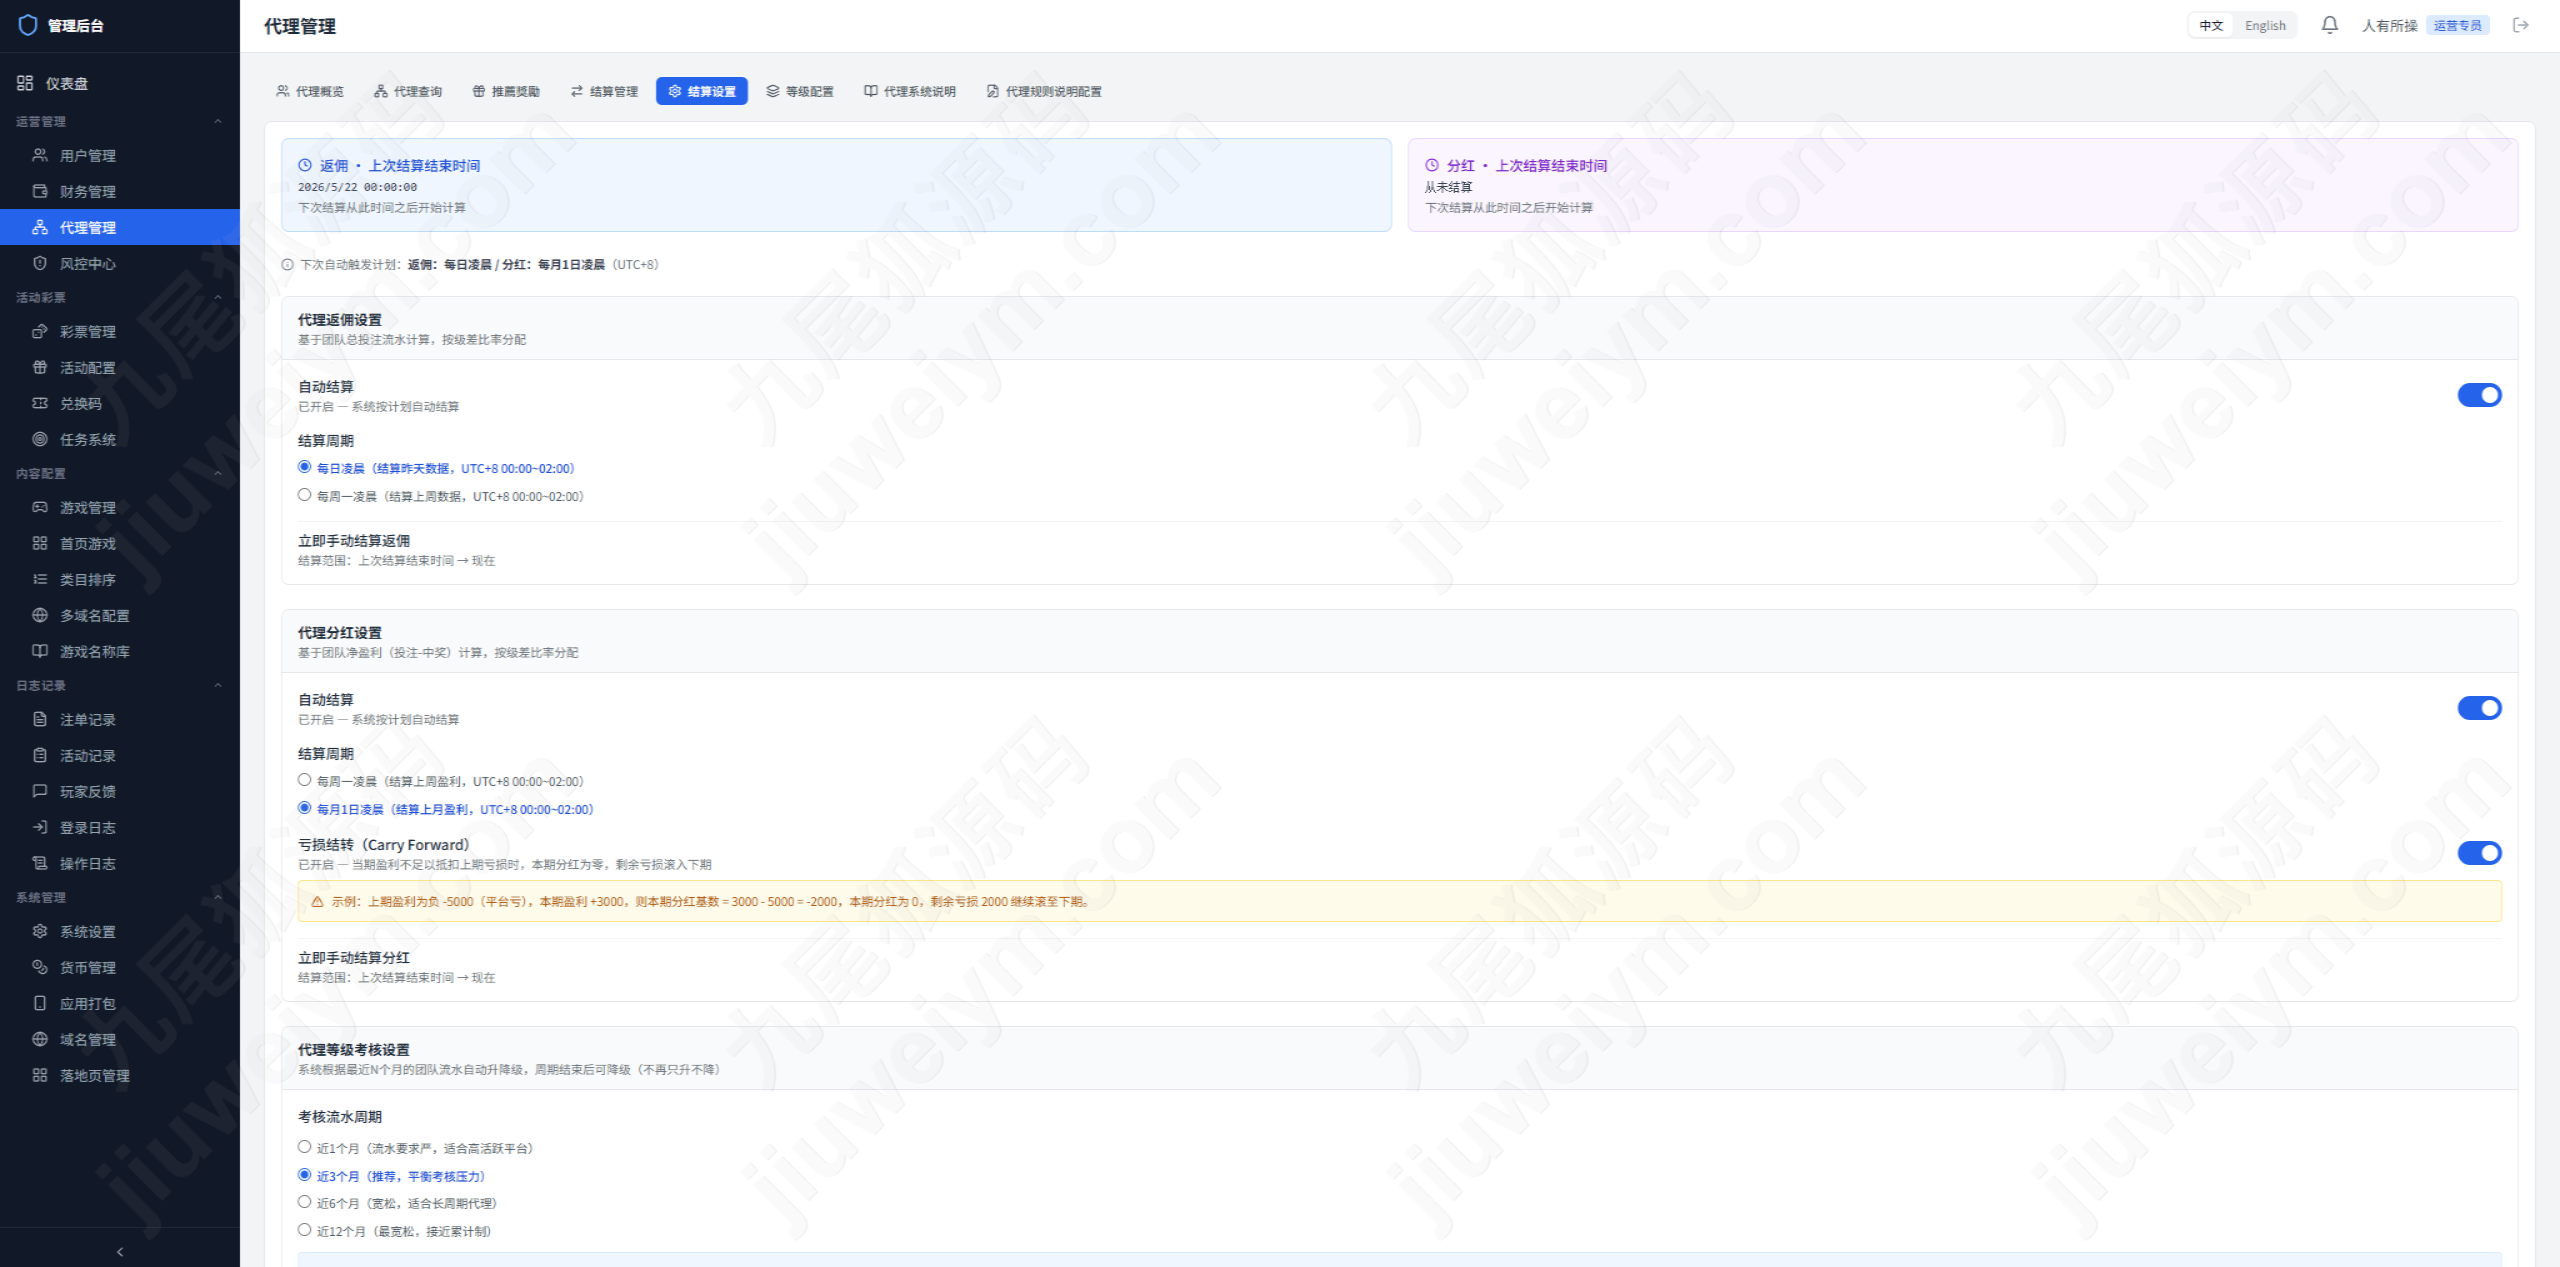The image size is (2560, 1267).
Task: Collapse sidebar with bottom chevron arrow
Action: click(120, 1251)
